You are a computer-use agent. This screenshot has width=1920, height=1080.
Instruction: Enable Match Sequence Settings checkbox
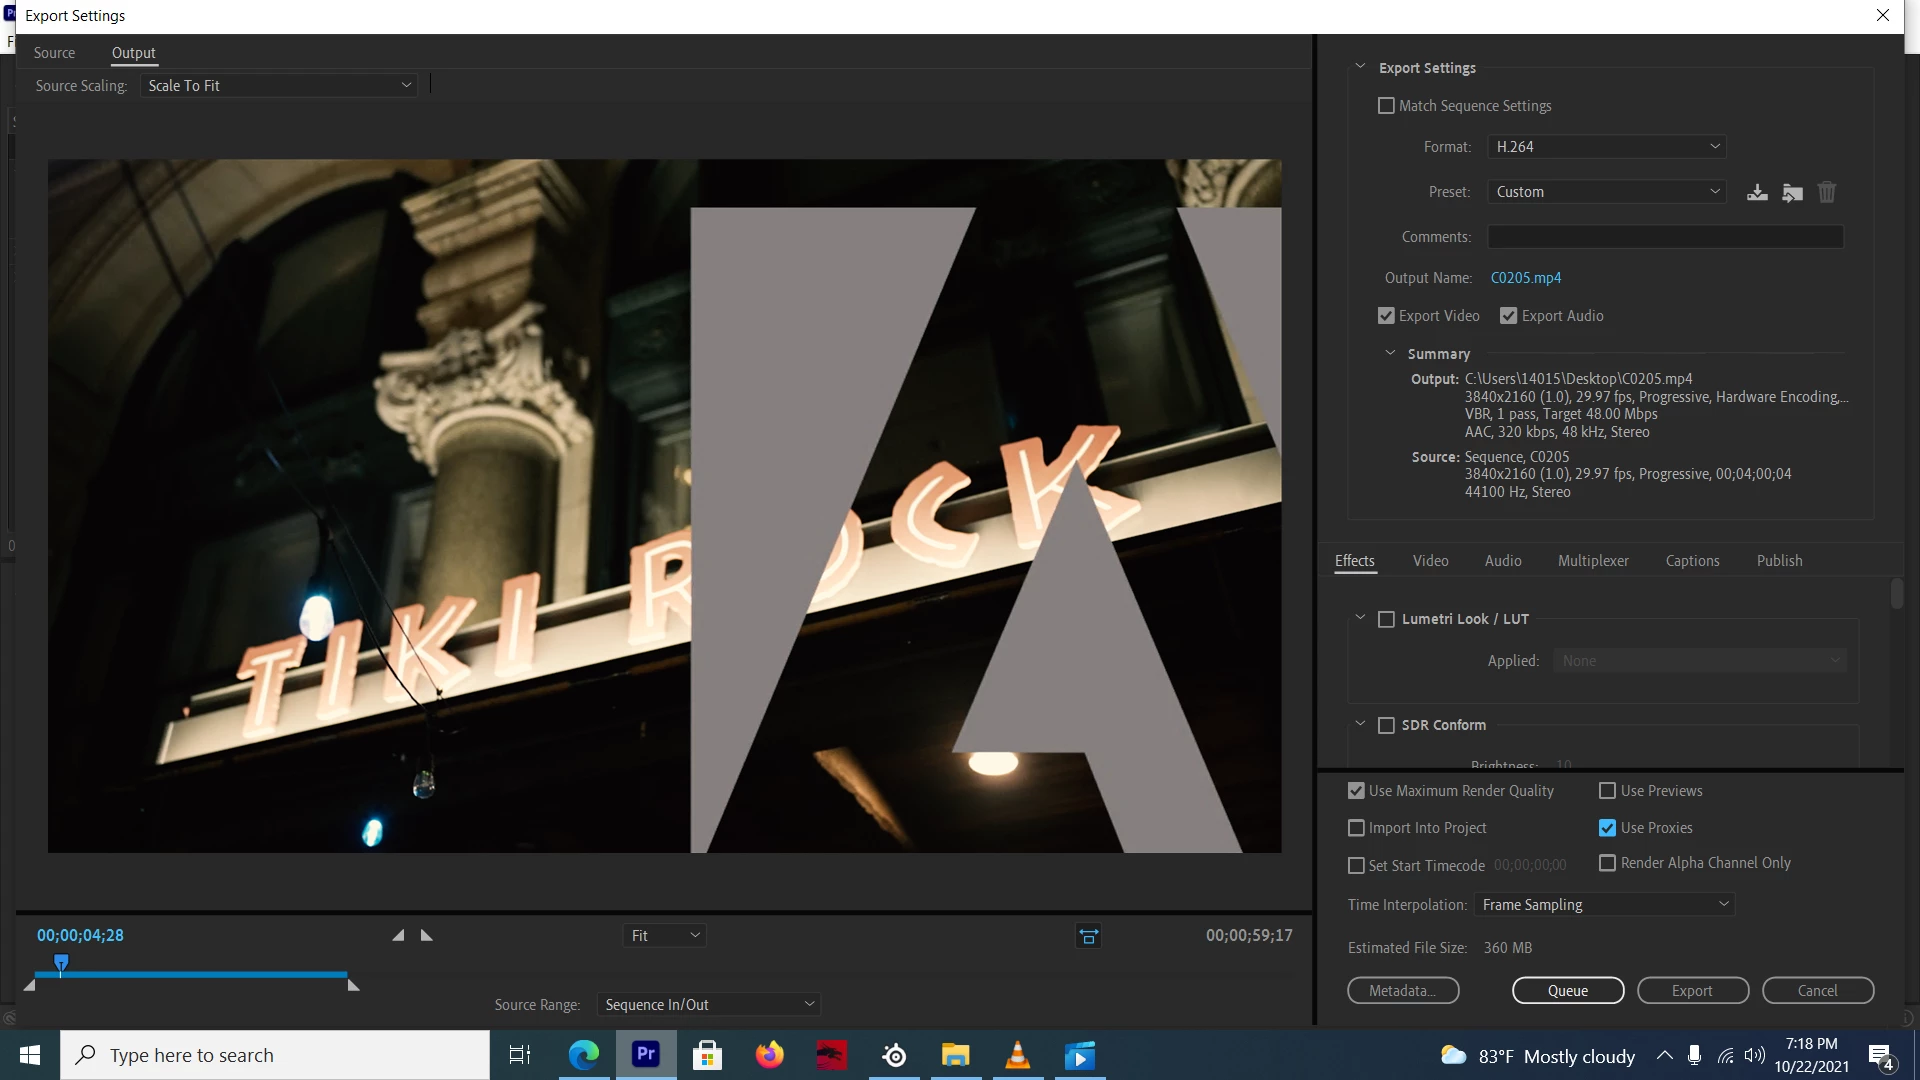click(x=1386, y=106)
